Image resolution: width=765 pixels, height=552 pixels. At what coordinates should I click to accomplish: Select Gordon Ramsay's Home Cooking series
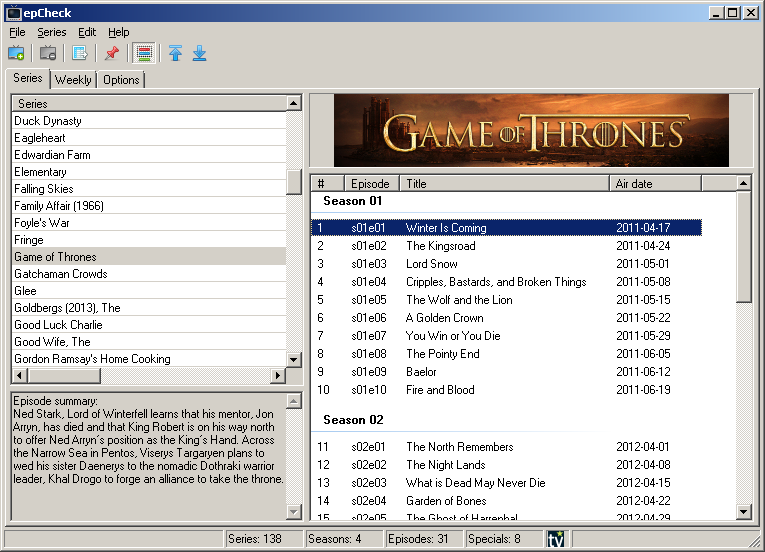(149, 359)
